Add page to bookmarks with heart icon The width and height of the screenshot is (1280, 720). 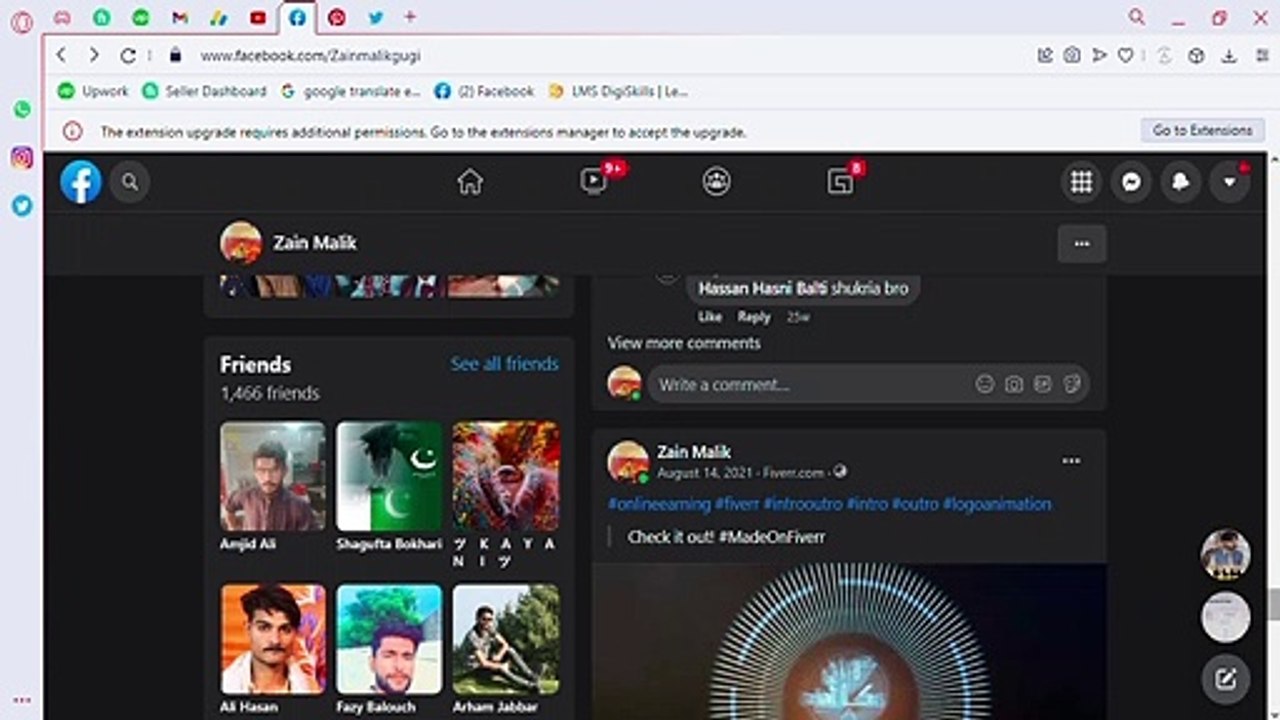click(x=1125, y=56)
